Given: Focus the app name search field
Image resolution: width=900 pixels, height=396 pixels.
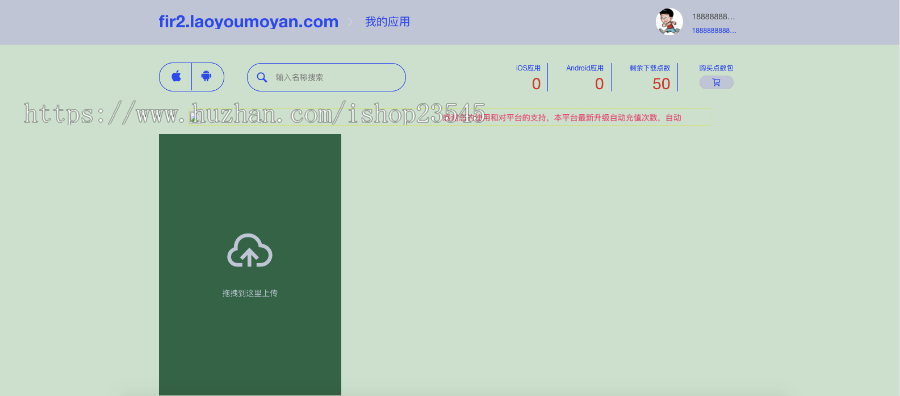Looking at the screenshot, I should pos(326,77).
